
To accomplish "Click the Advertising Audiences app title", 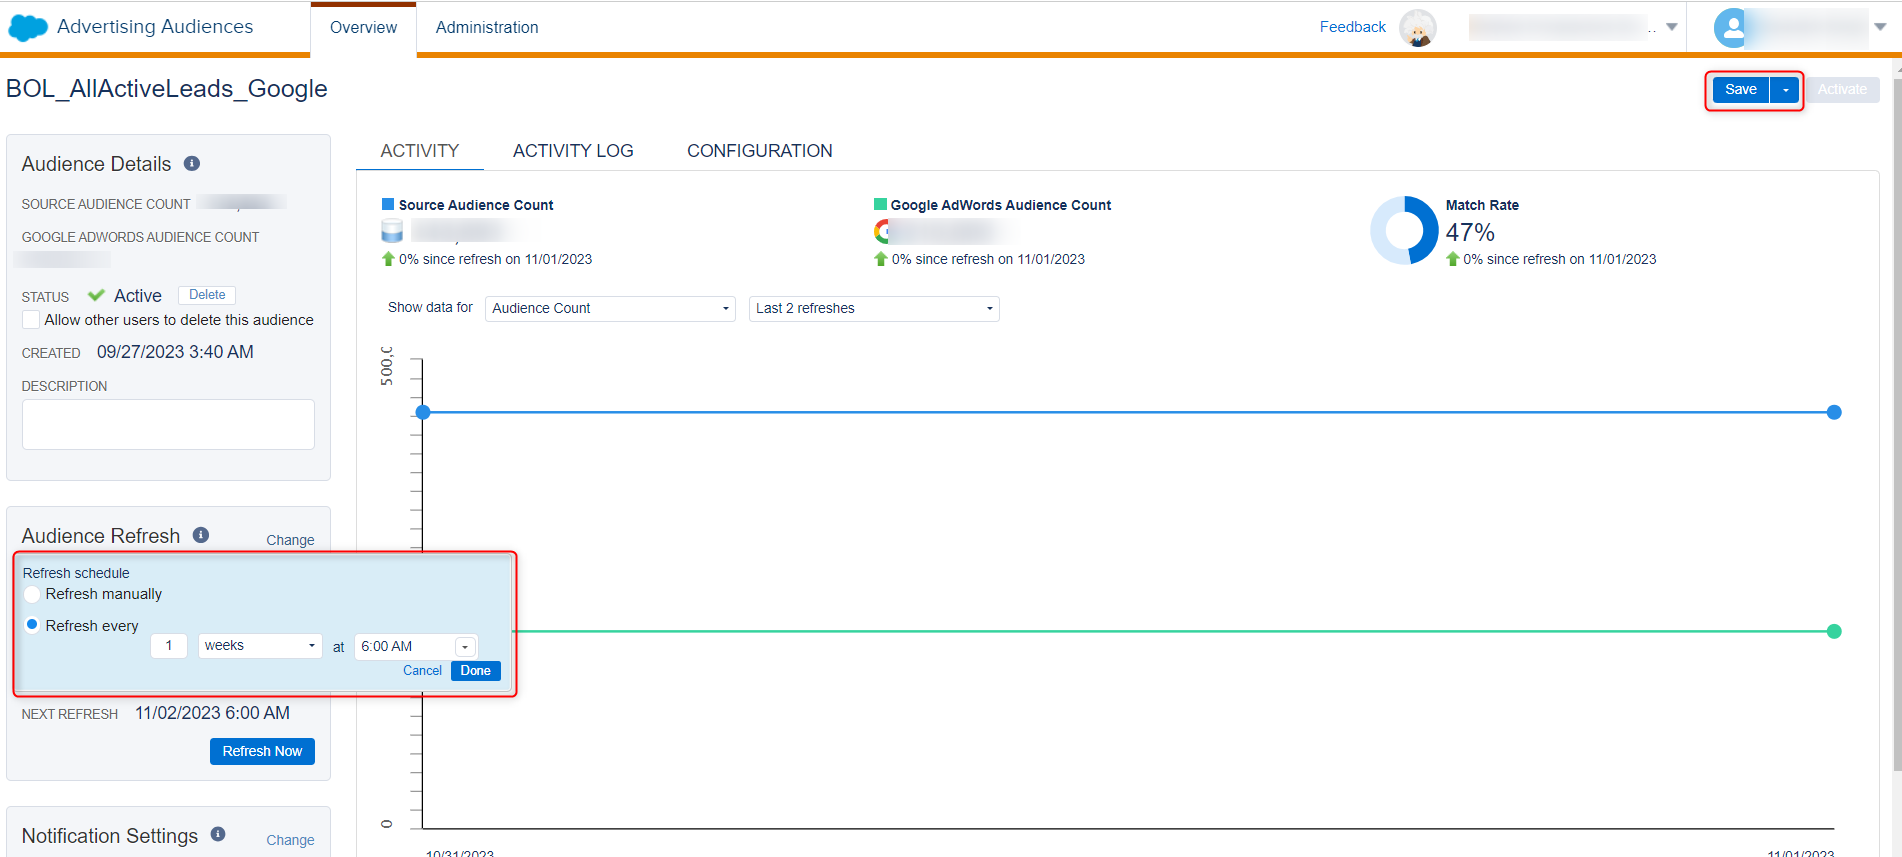I will tap(155, 27).
